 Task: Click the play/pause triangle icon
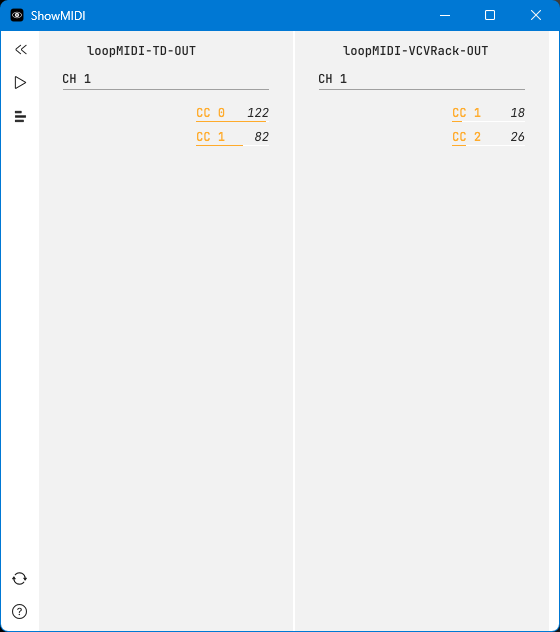tap(20, 83)
